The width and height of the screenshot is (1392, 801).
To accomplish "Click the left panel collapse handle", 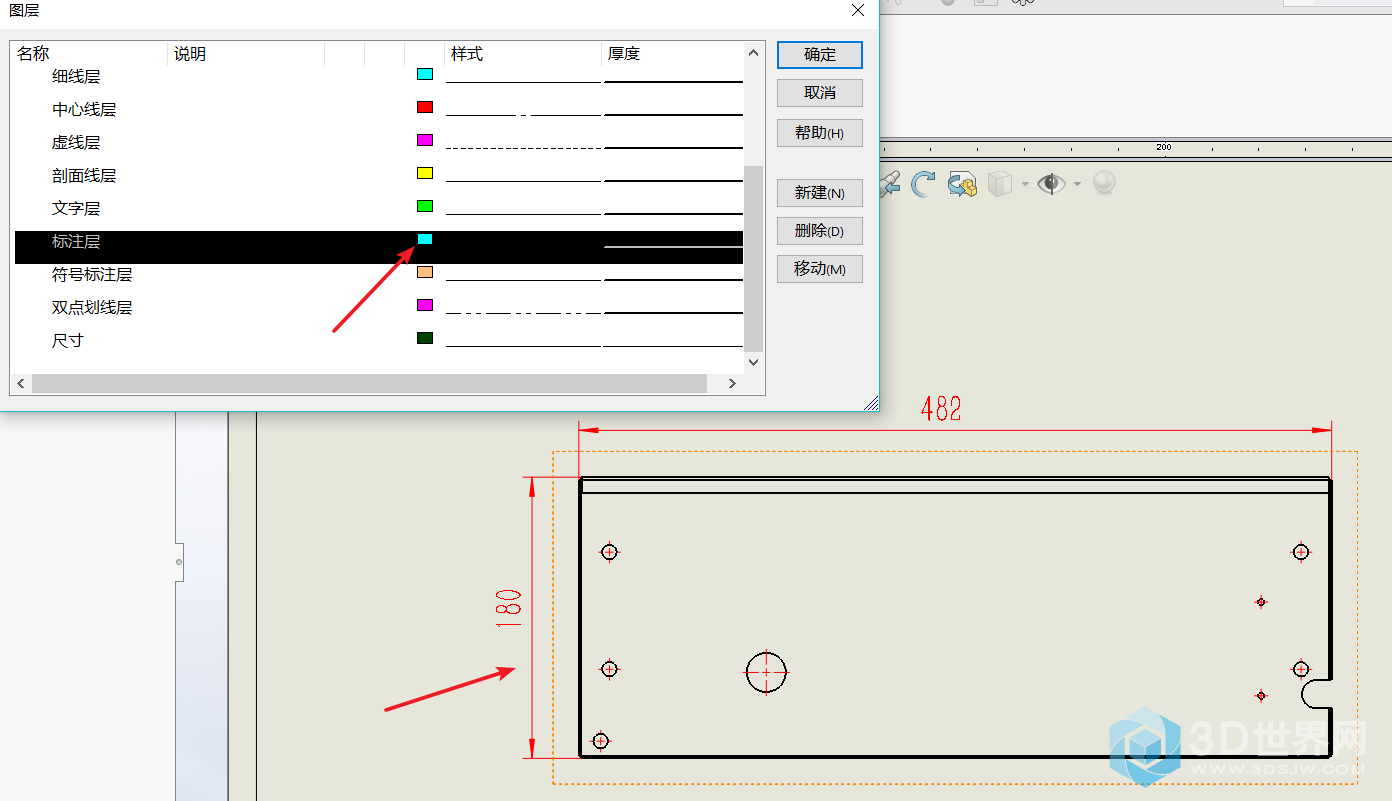I will (179, 562).
